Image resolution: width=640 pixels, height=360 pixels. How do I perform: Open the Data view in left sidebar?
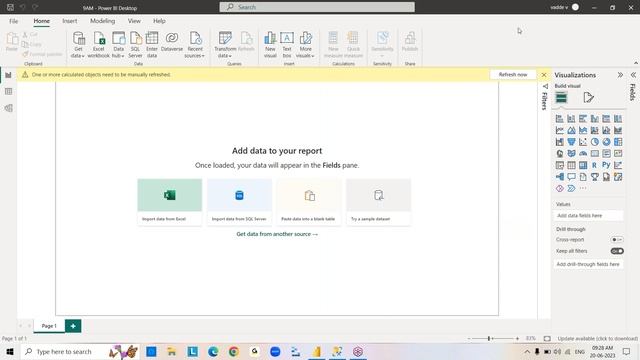point(8,91)
